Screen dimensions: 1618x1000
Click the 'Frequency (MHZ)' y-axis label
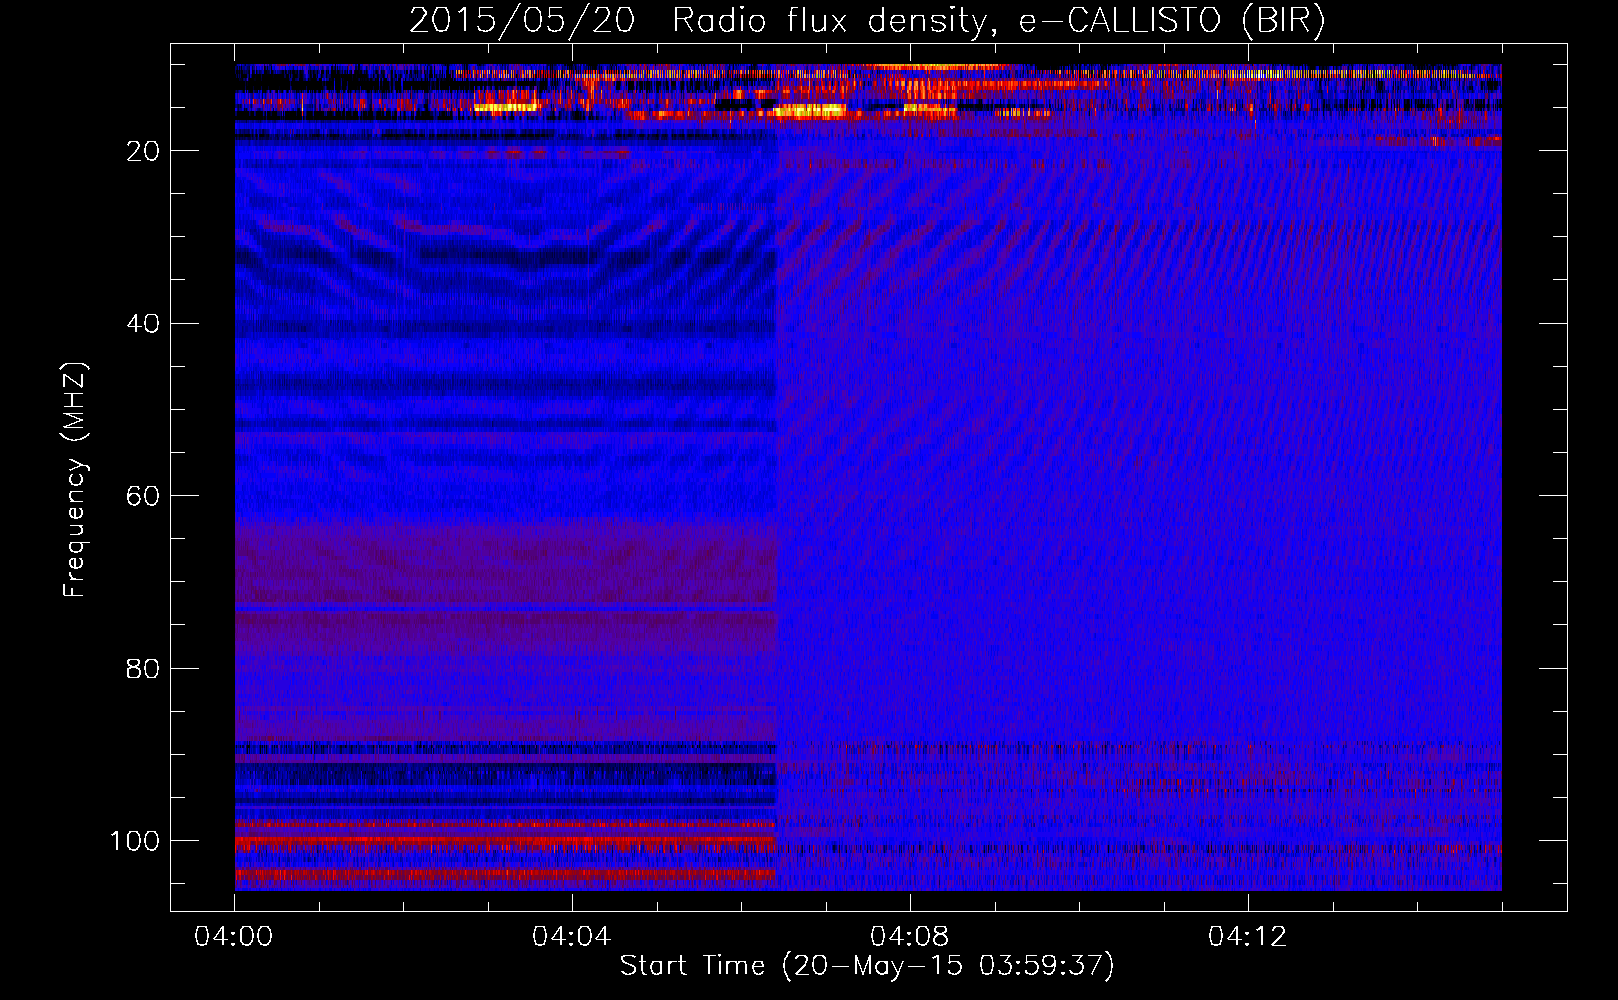click(x=75, y=480)
